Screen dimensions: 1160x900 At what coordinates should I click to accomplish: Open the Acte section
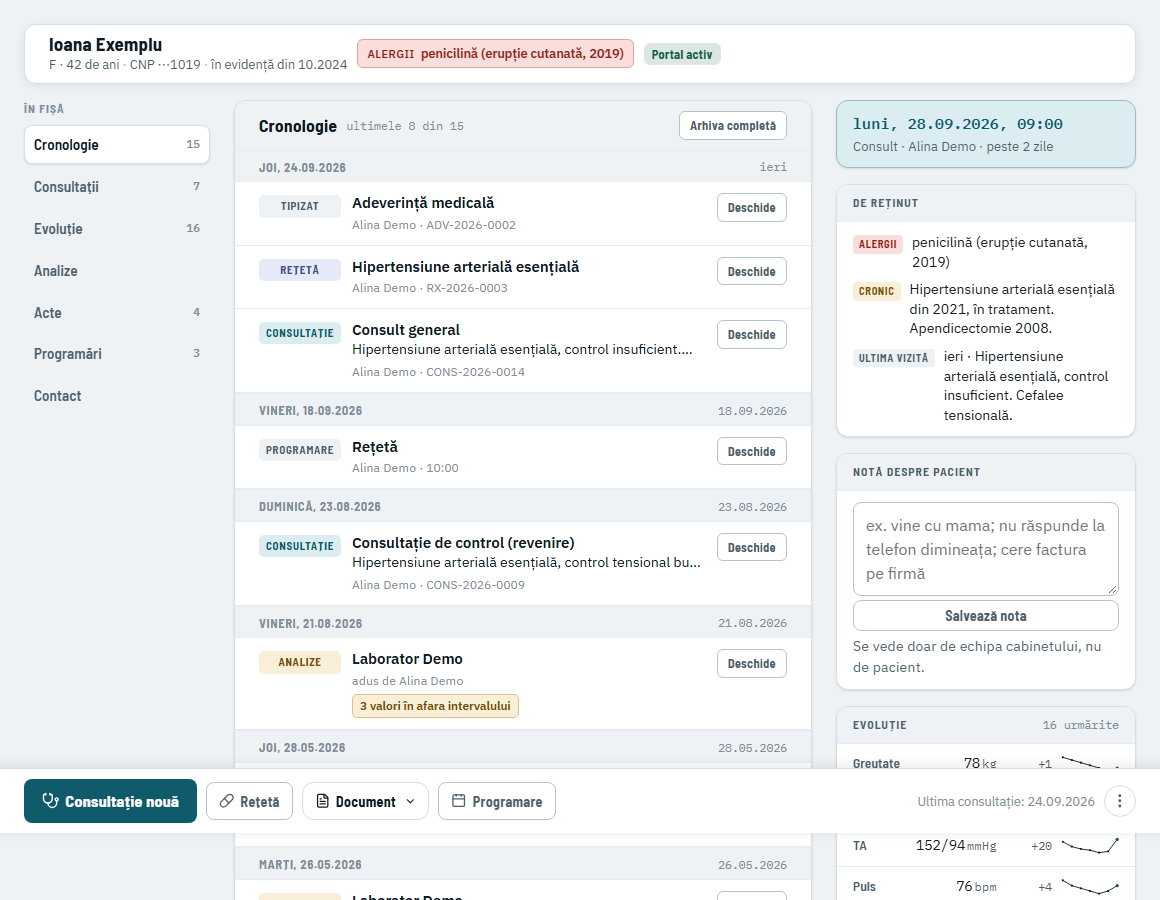click(117, 312)
